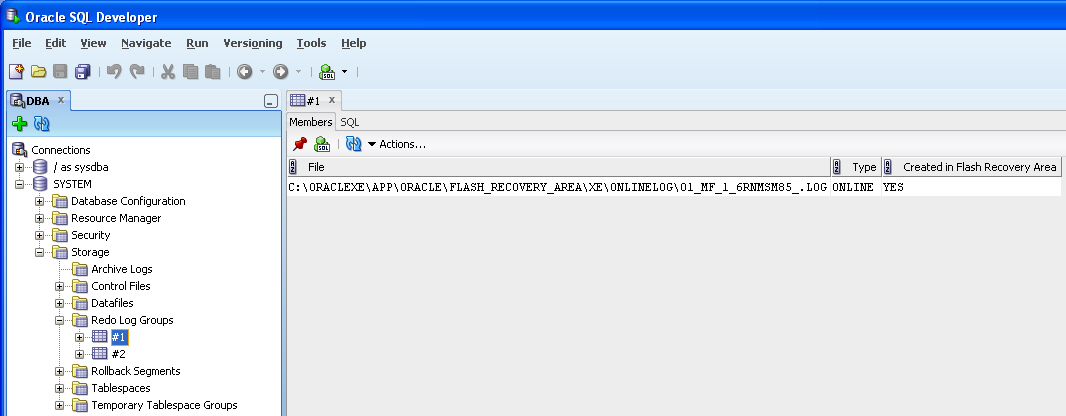
Task: Open the Versioning menu
Action: click(x=253, y=43)
